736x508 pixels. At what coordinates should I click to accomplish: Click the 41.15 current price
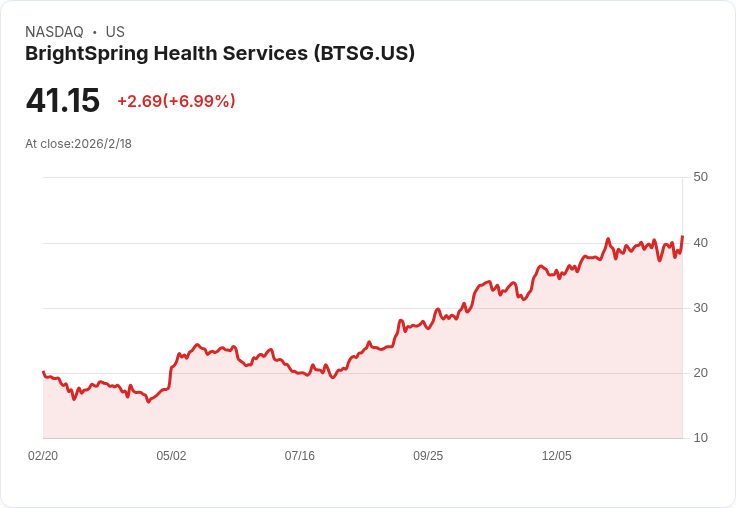[x=62, y=100]
